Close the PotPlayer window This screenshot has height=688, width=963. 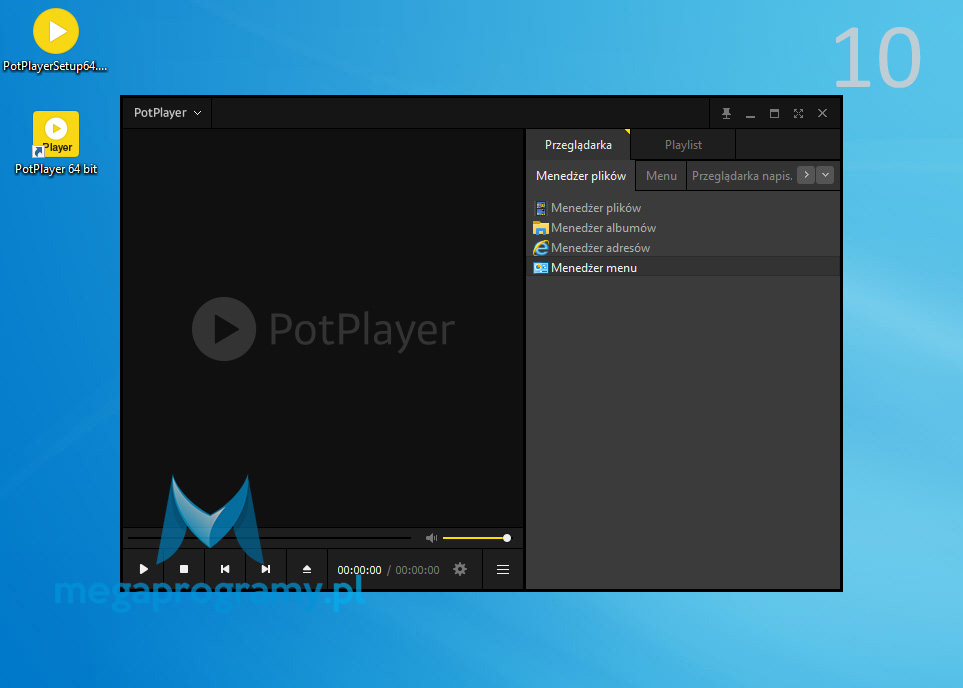(822, 114)
